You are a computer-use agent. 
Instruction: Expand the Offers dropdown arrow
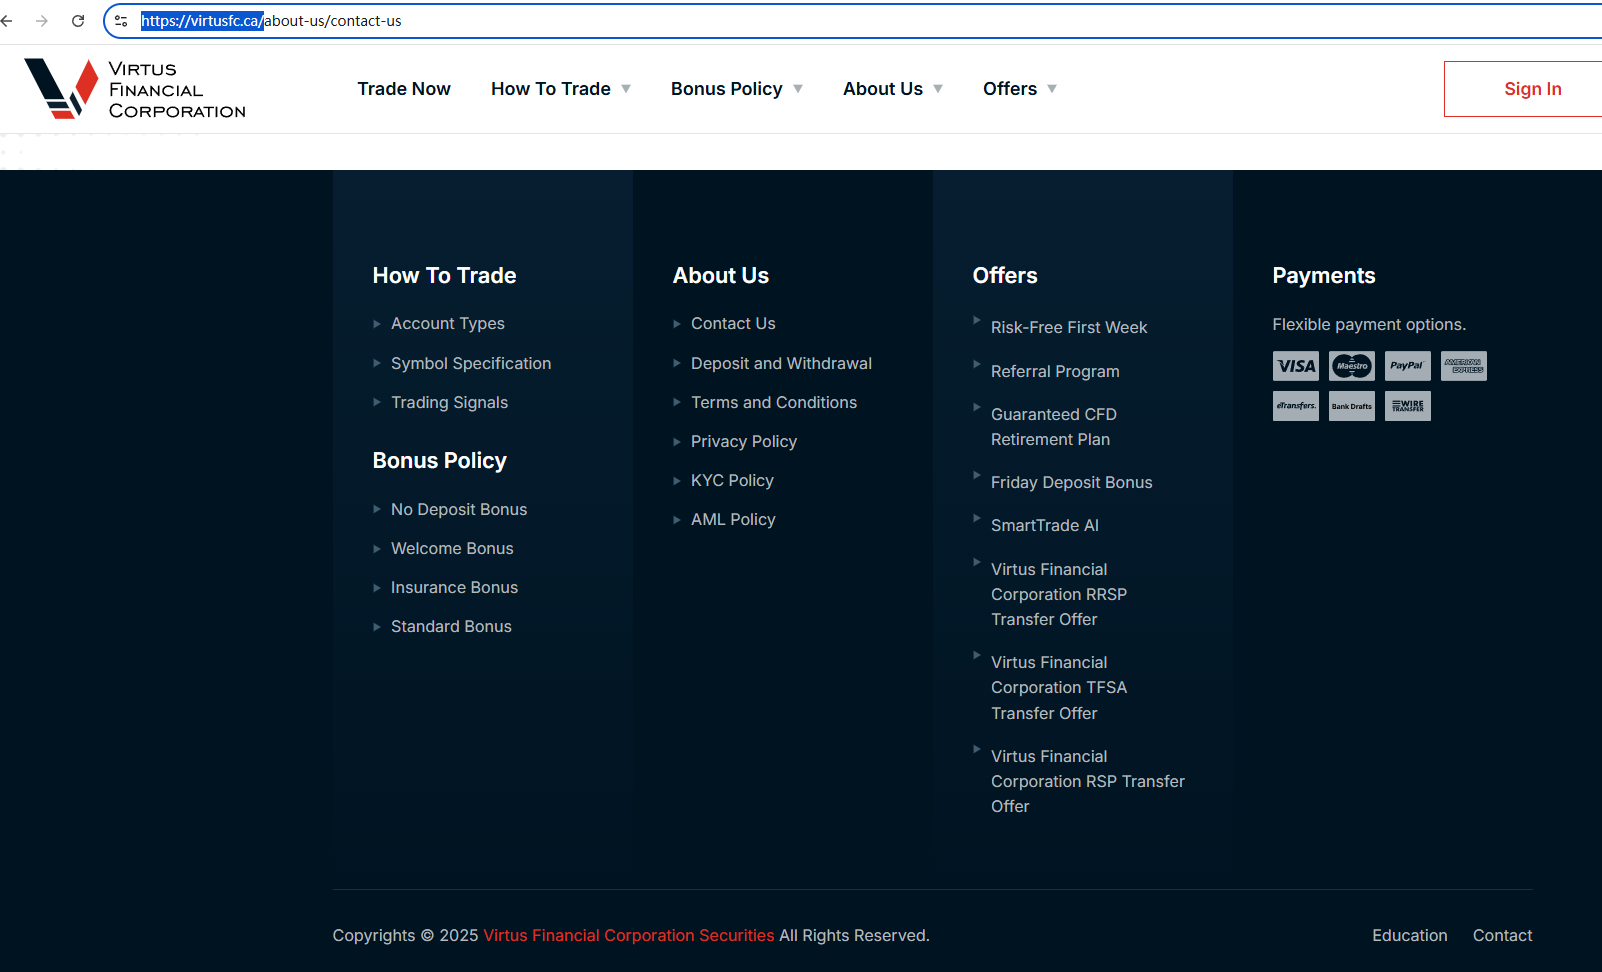pyautogui.click(x=1052, y=89)
